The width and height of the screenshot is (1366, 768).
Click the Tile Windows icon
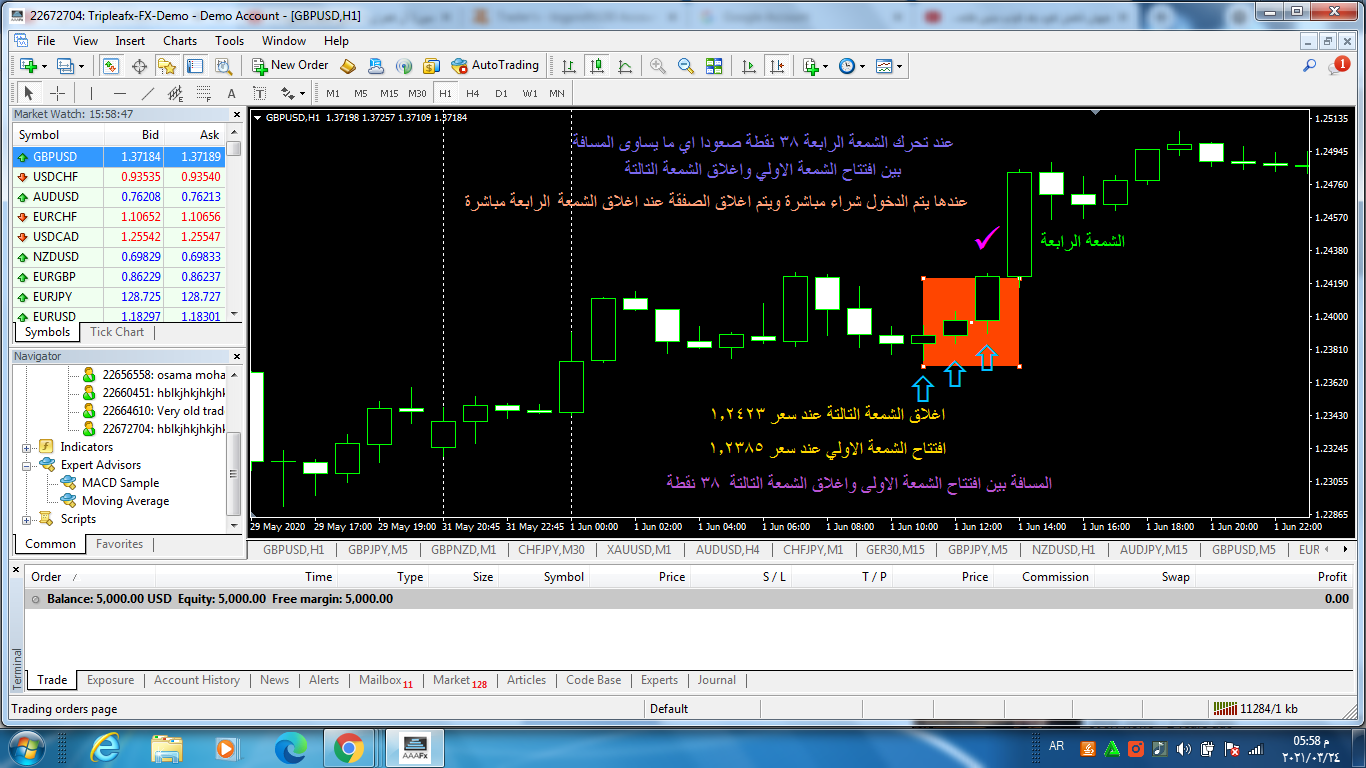(714, 66)
